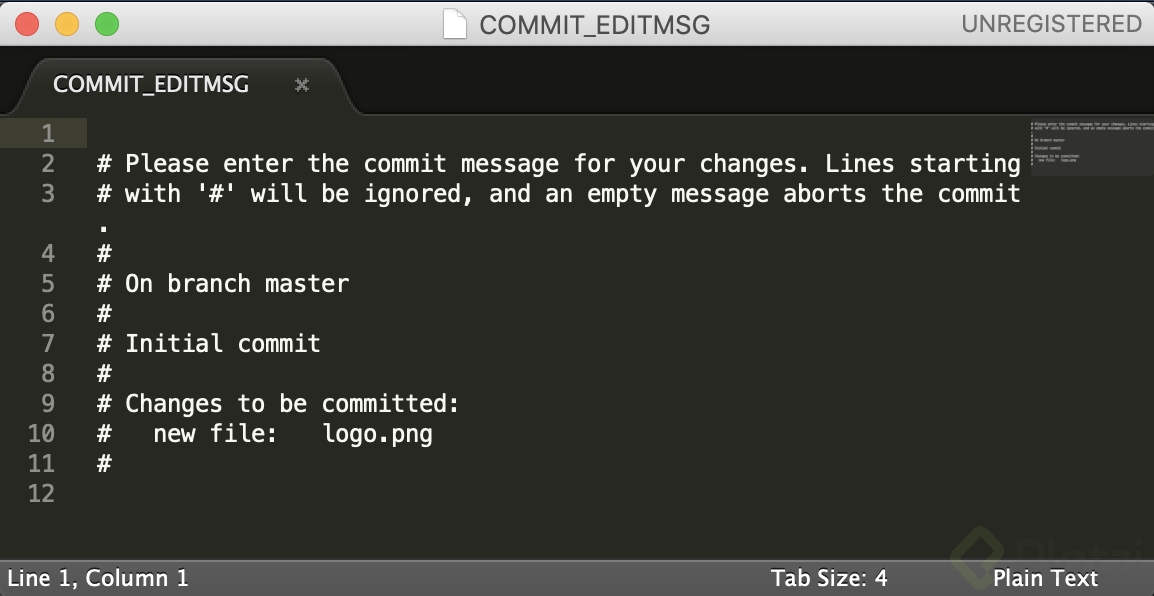Image resolution: width=1154 pixels, height=596 pixels.
Task: Click line number 10 in the gutter
Action: (41, 434)
